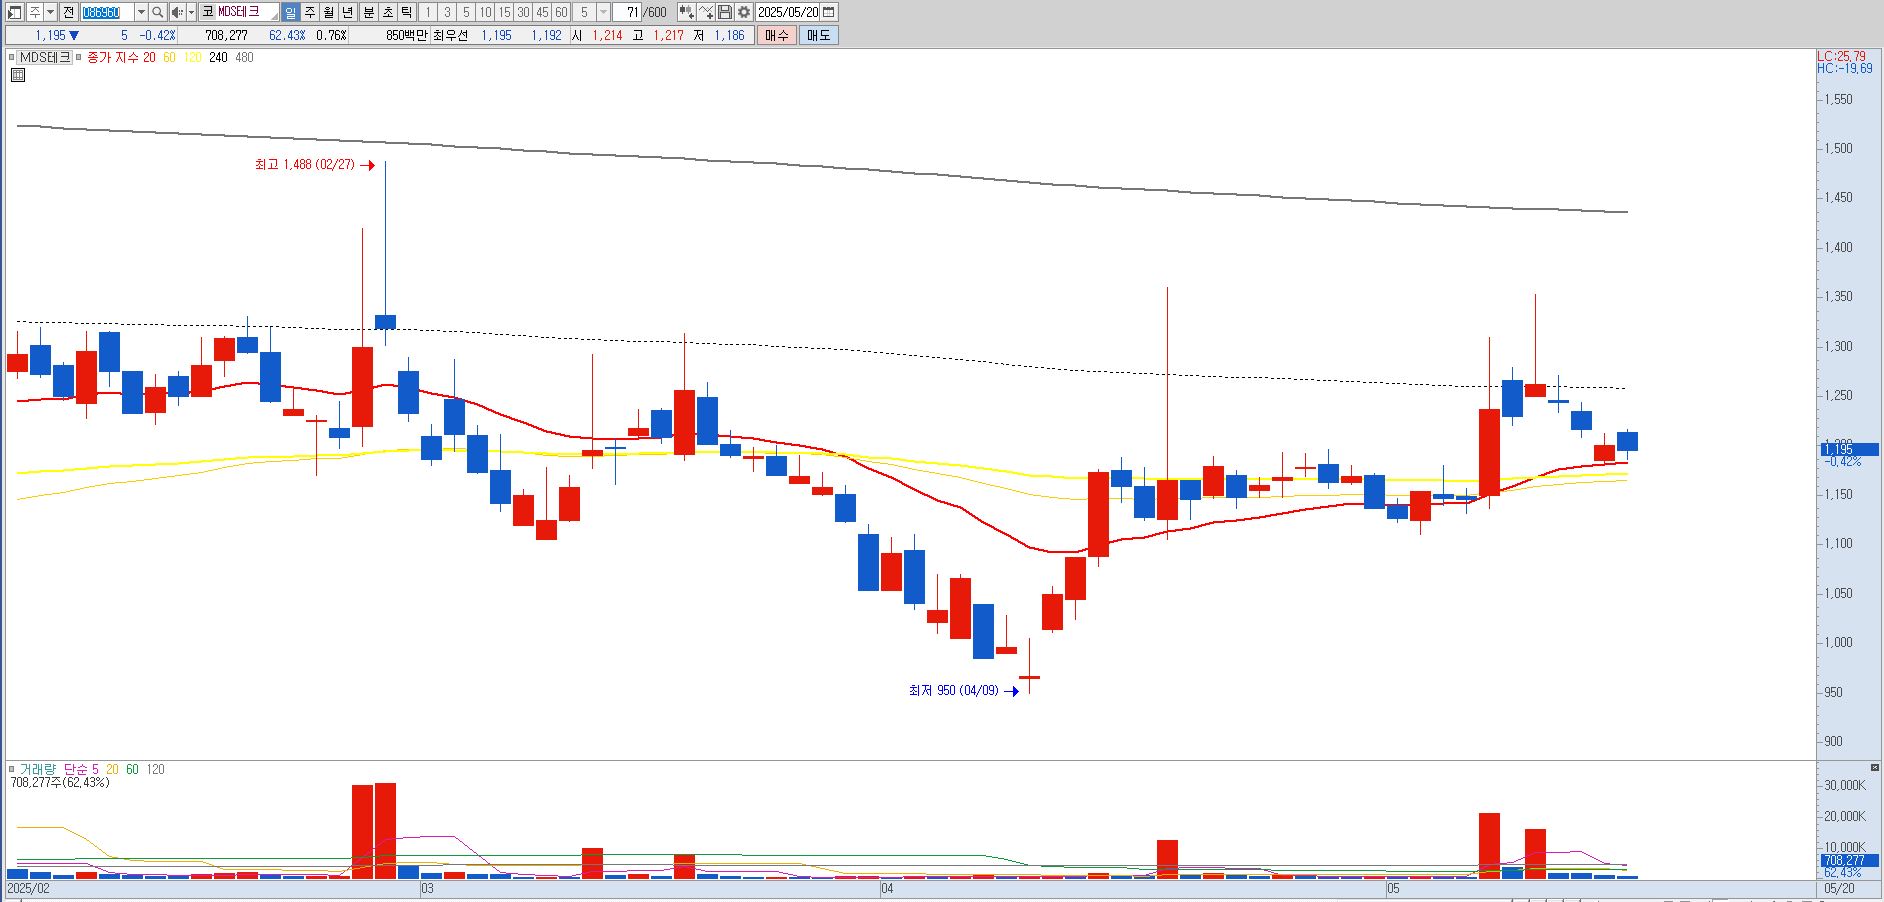
Task: Select daily (일) chart period
Action: tap(290, 12)
